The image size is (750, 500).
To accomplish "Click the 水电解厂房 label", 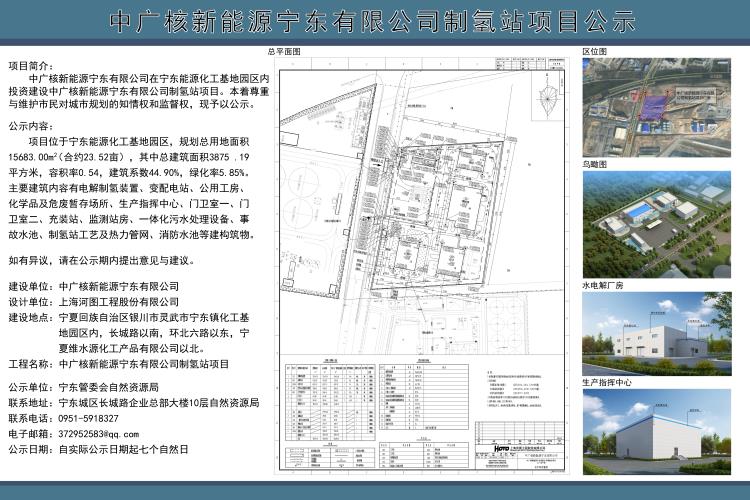I will (x=603, y=285).
